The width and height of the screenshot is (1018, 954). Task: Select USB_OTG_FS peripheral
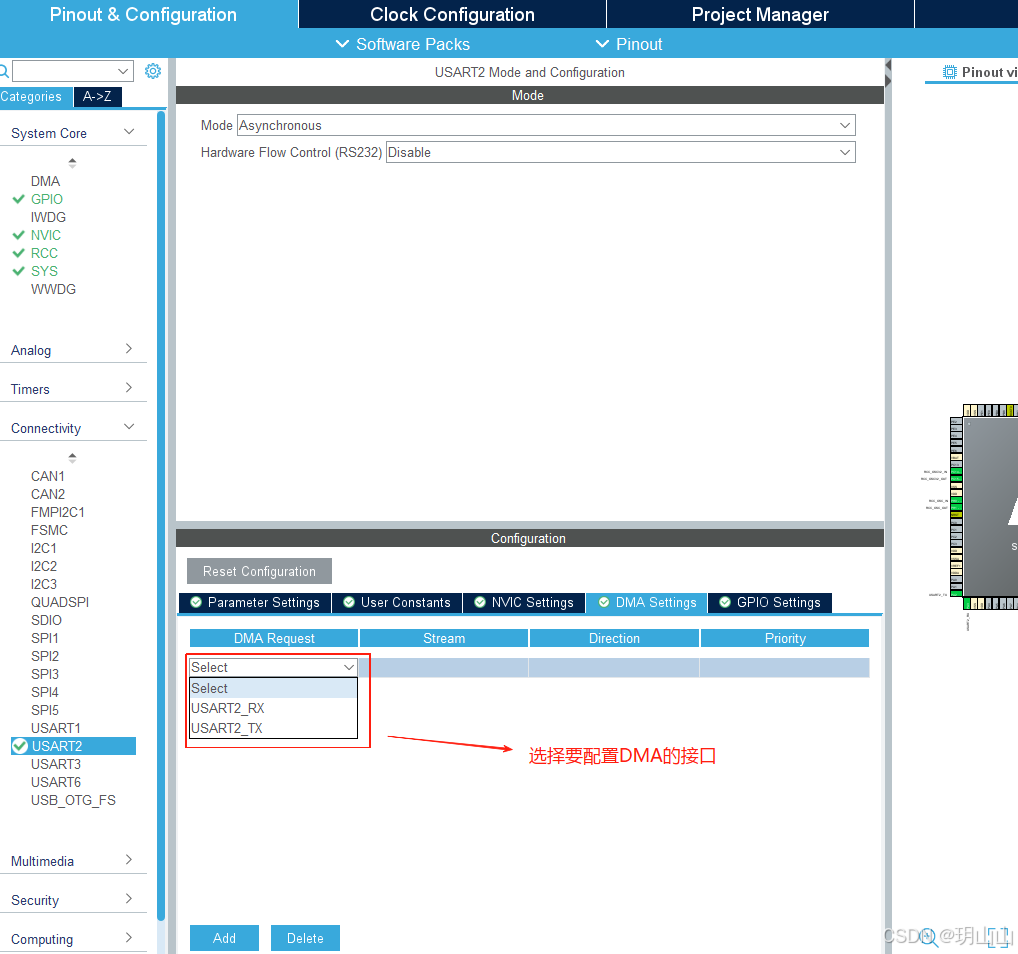click(x=73, y=800)
